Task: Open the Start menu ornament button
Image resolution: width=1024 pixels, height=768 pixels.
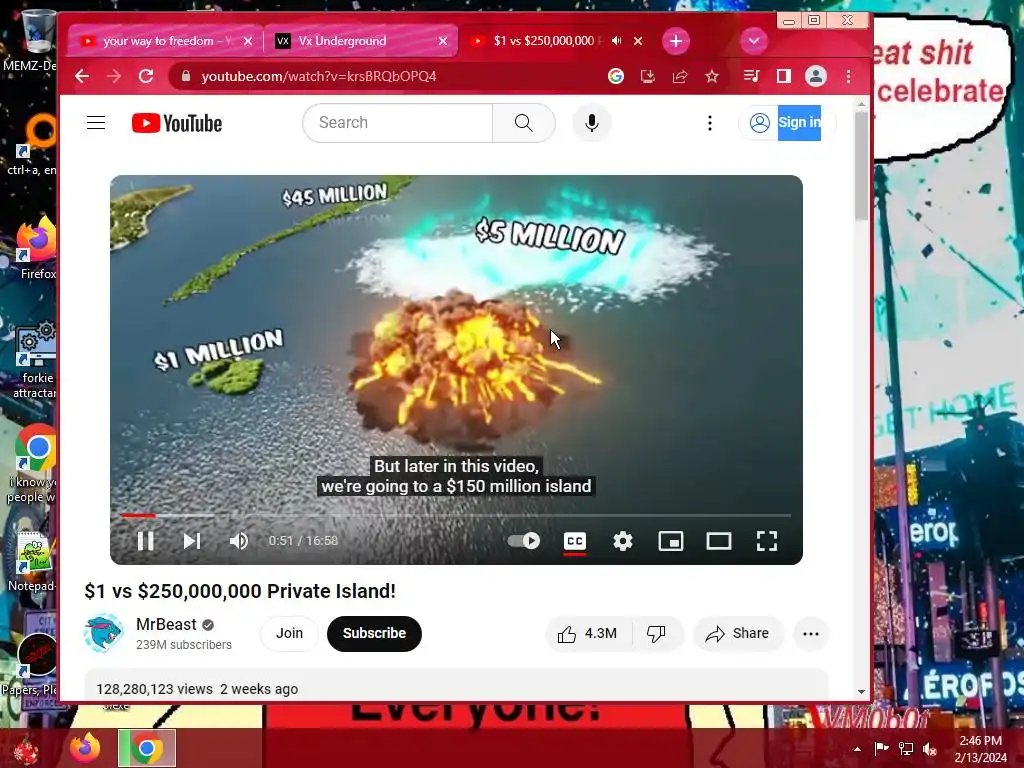Action: (x=27, y=750)
